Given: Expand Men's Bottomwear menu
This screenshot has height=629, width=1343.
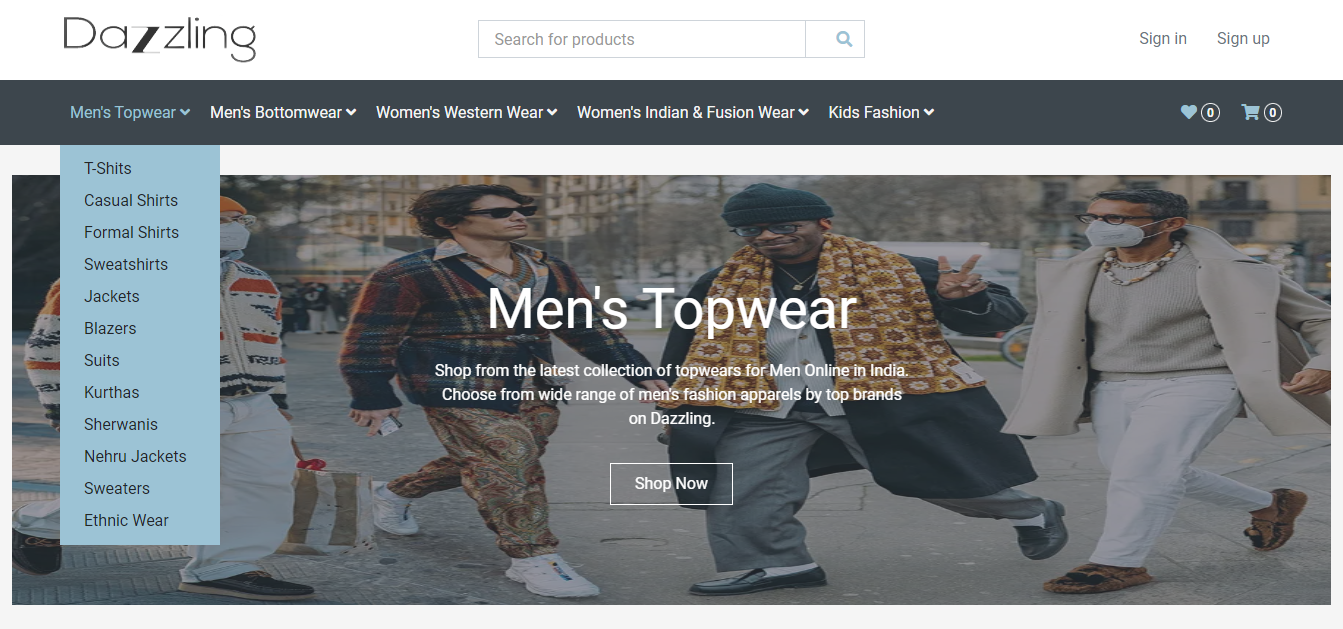Looking at the screenshot, I should [283, 112].
